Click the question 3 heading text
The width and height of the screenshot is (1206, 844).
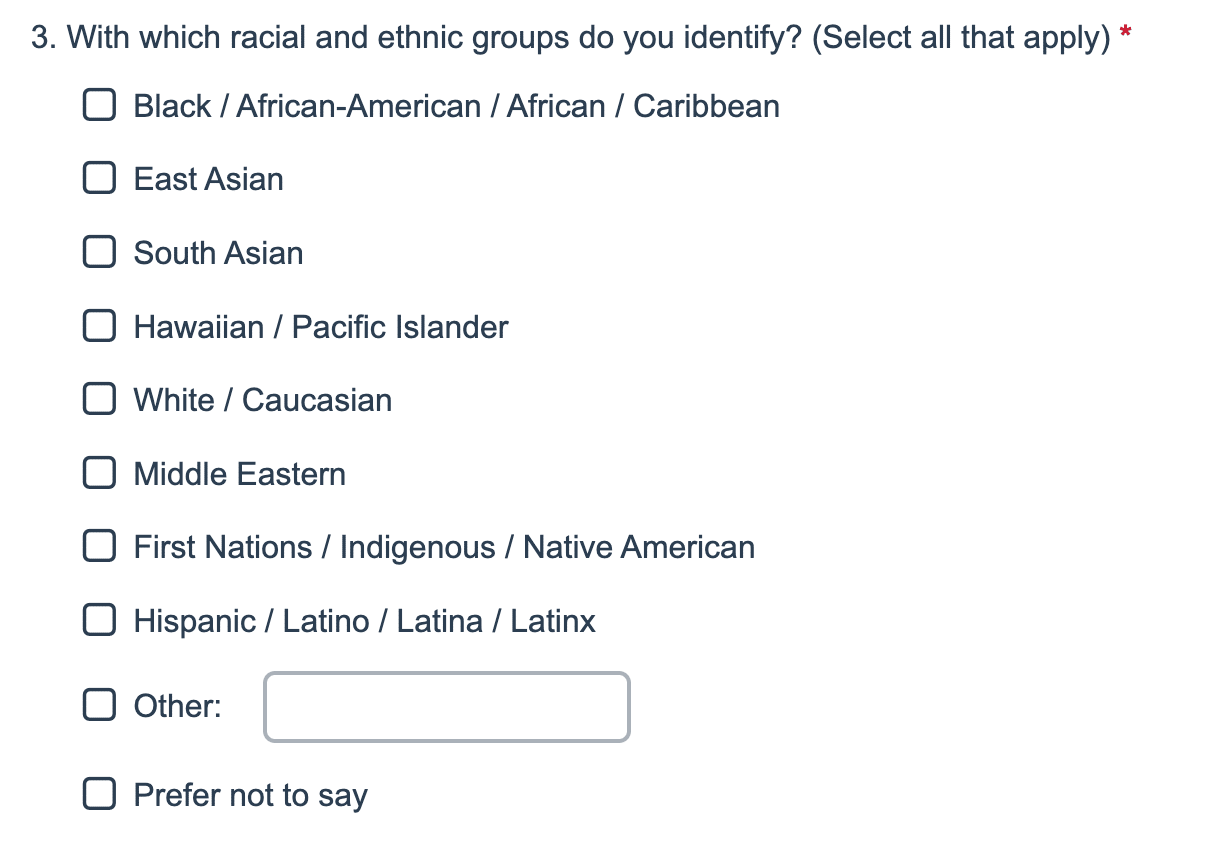(571, 39)
